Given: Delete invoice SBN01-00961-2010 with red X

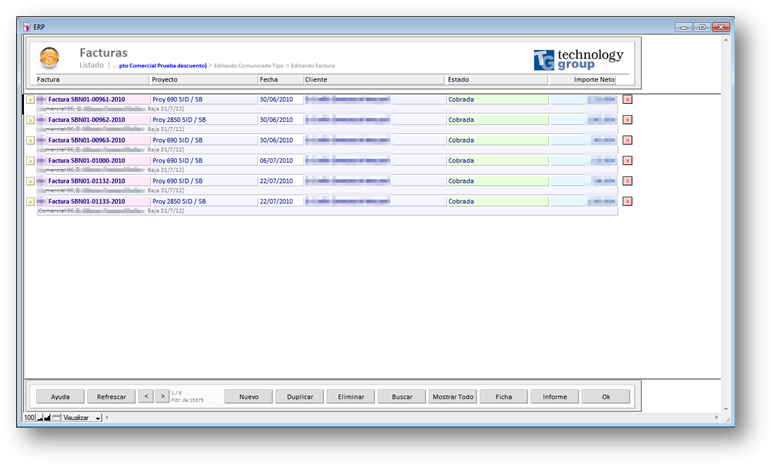Looking at the screenshot, I should (x=627, y=99).
